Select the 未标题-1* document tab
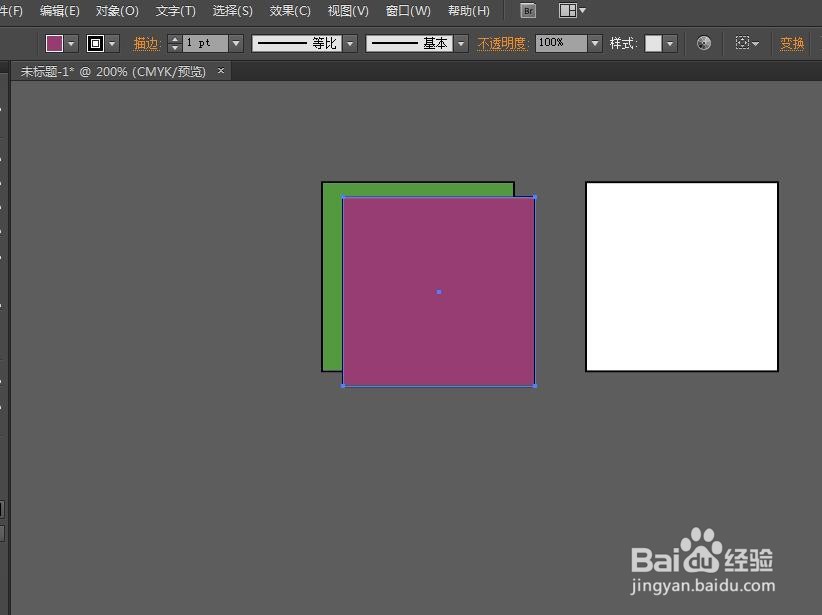Image resolution: width=822 pixels, height=615 pixels. click(113, 72)
